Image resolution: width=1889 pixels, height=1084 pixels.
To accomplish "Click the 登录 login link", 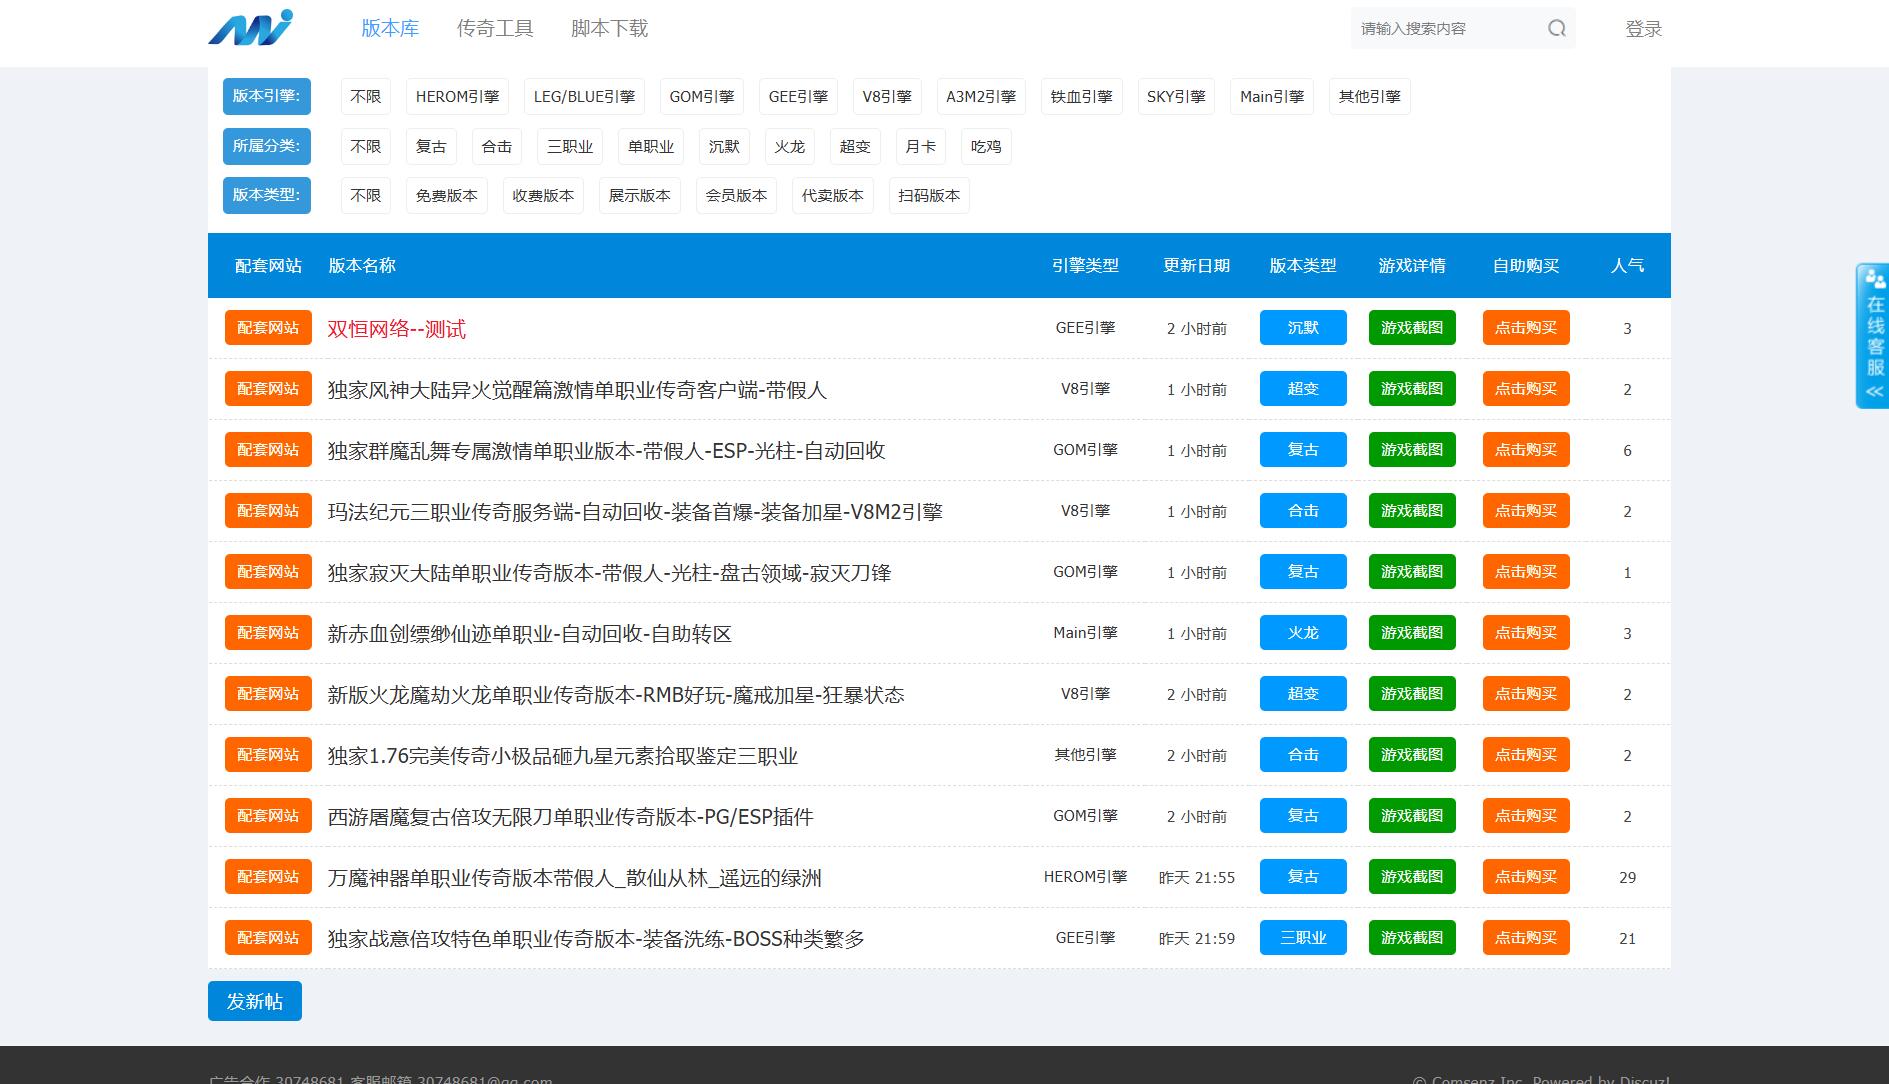I will point(1643,29).
